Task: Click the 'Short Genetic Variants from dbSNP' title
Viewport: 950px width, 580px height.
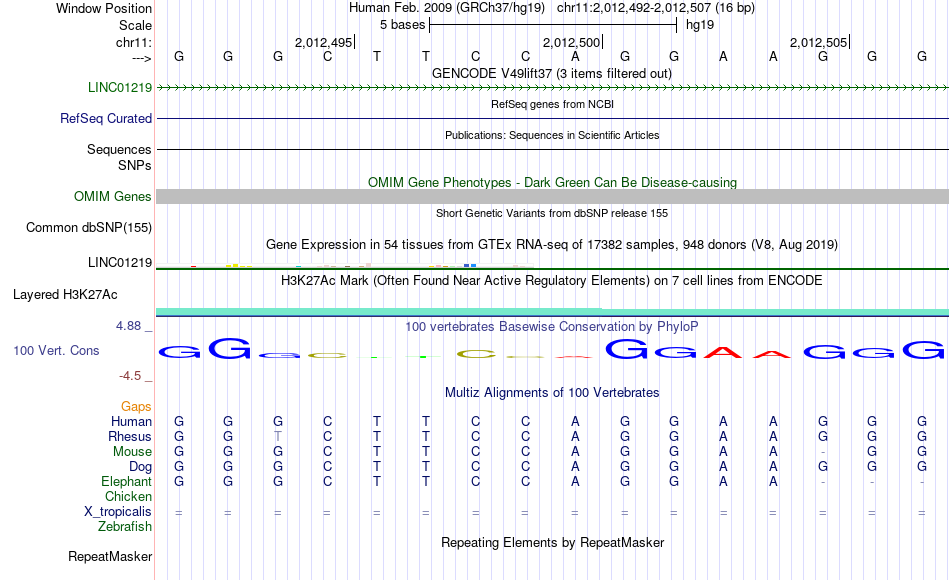Action: point(552,213)
